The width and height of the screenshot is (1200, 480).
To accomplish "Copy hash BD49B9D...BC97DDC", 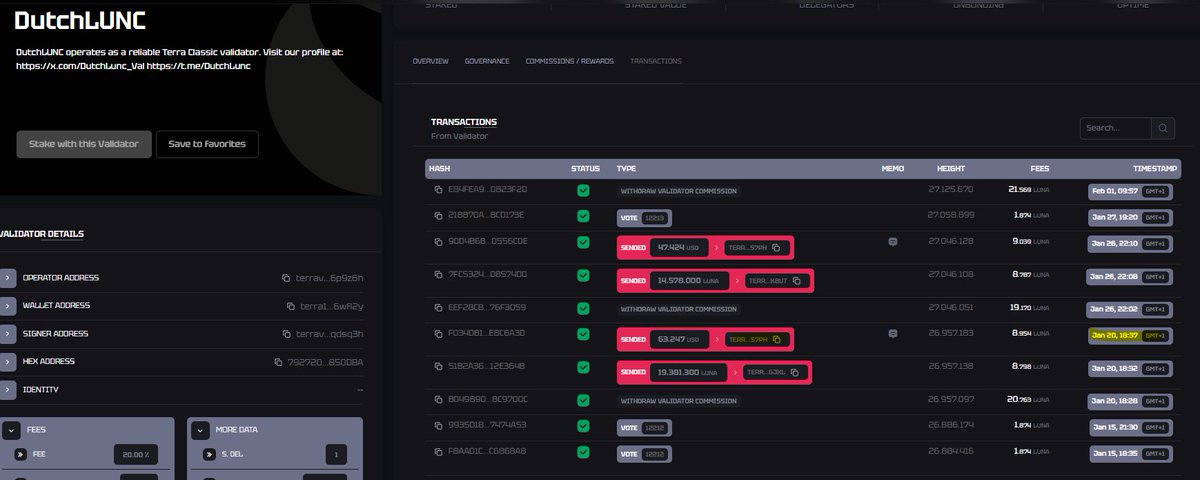I will coord(438,401).
